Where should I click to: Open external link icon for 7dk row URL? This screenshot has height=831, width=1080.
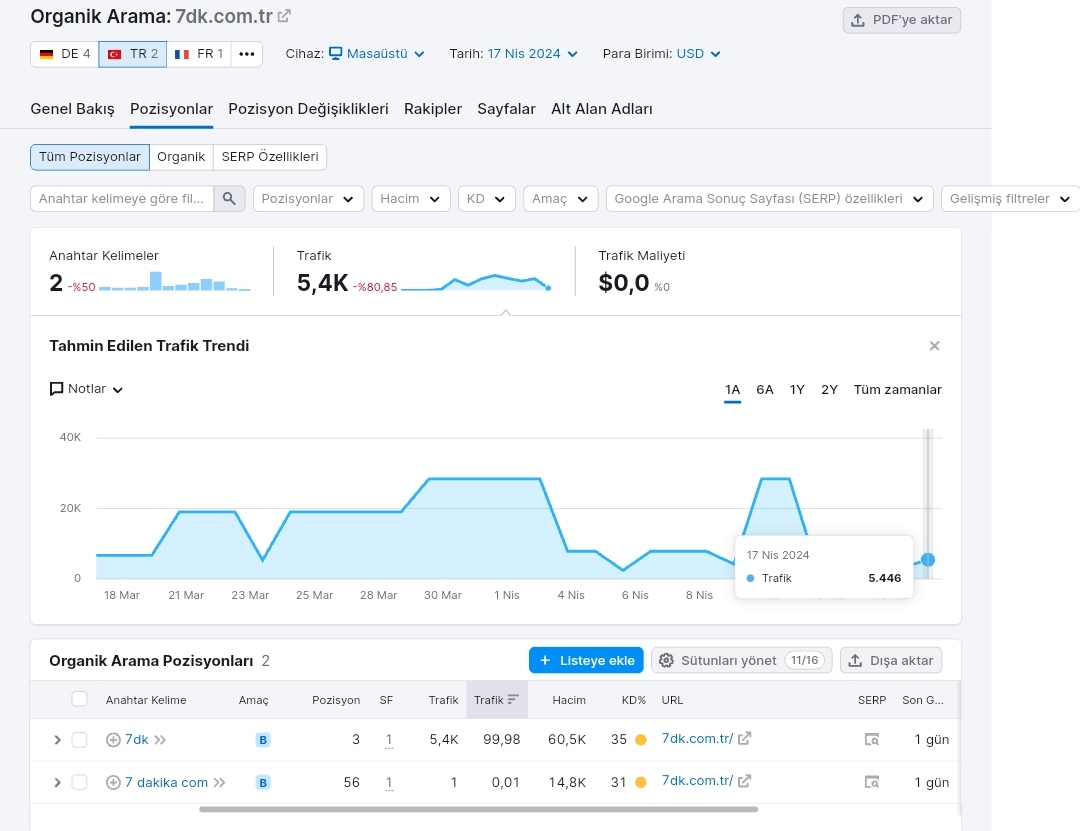[x=744, y=739]
